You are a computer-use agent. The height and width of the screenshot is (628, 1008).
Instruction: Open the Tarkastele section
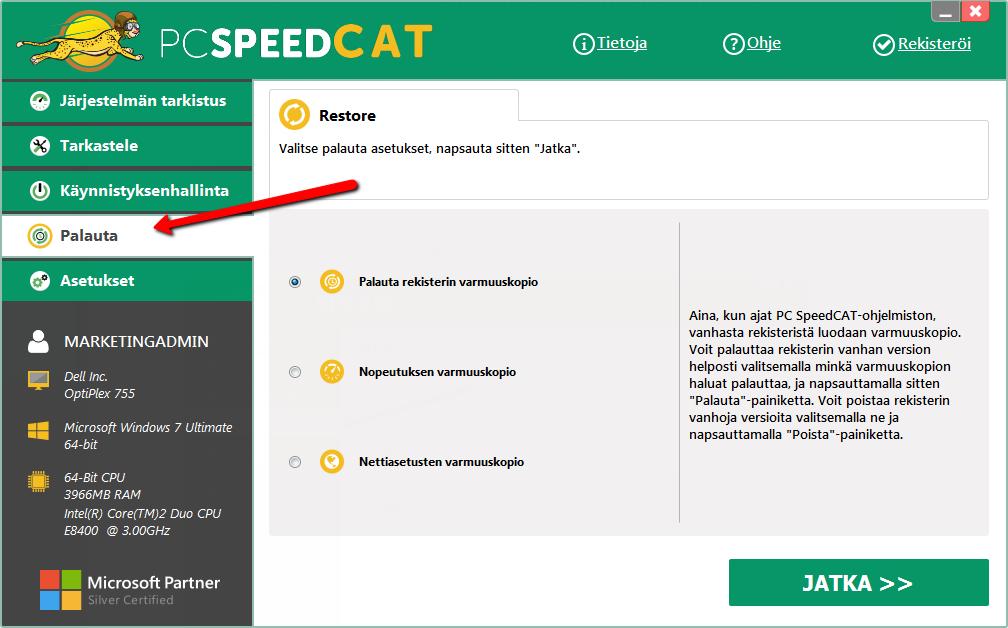pyautogui.click(x=127, y=146)
